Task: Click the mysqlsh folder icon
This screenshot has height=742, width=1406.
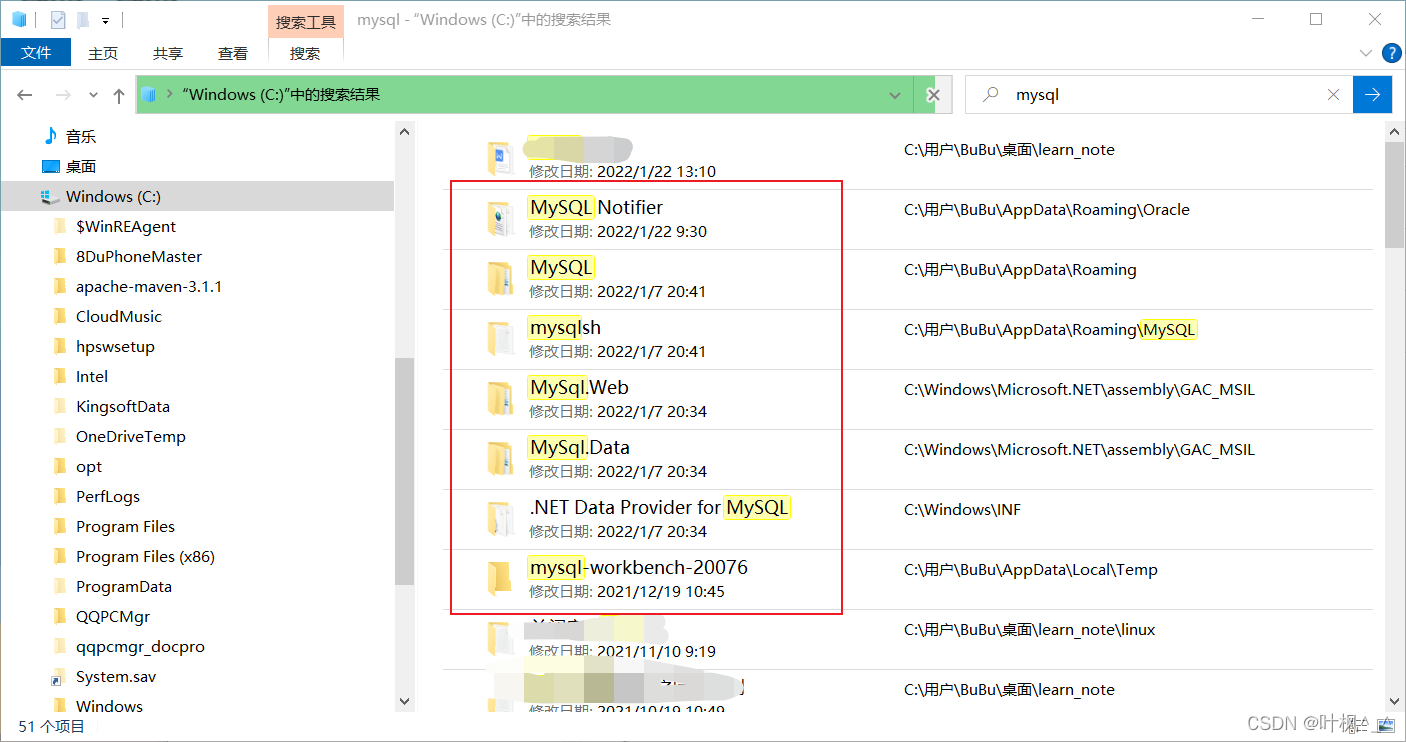Action: tap(500, 338)
